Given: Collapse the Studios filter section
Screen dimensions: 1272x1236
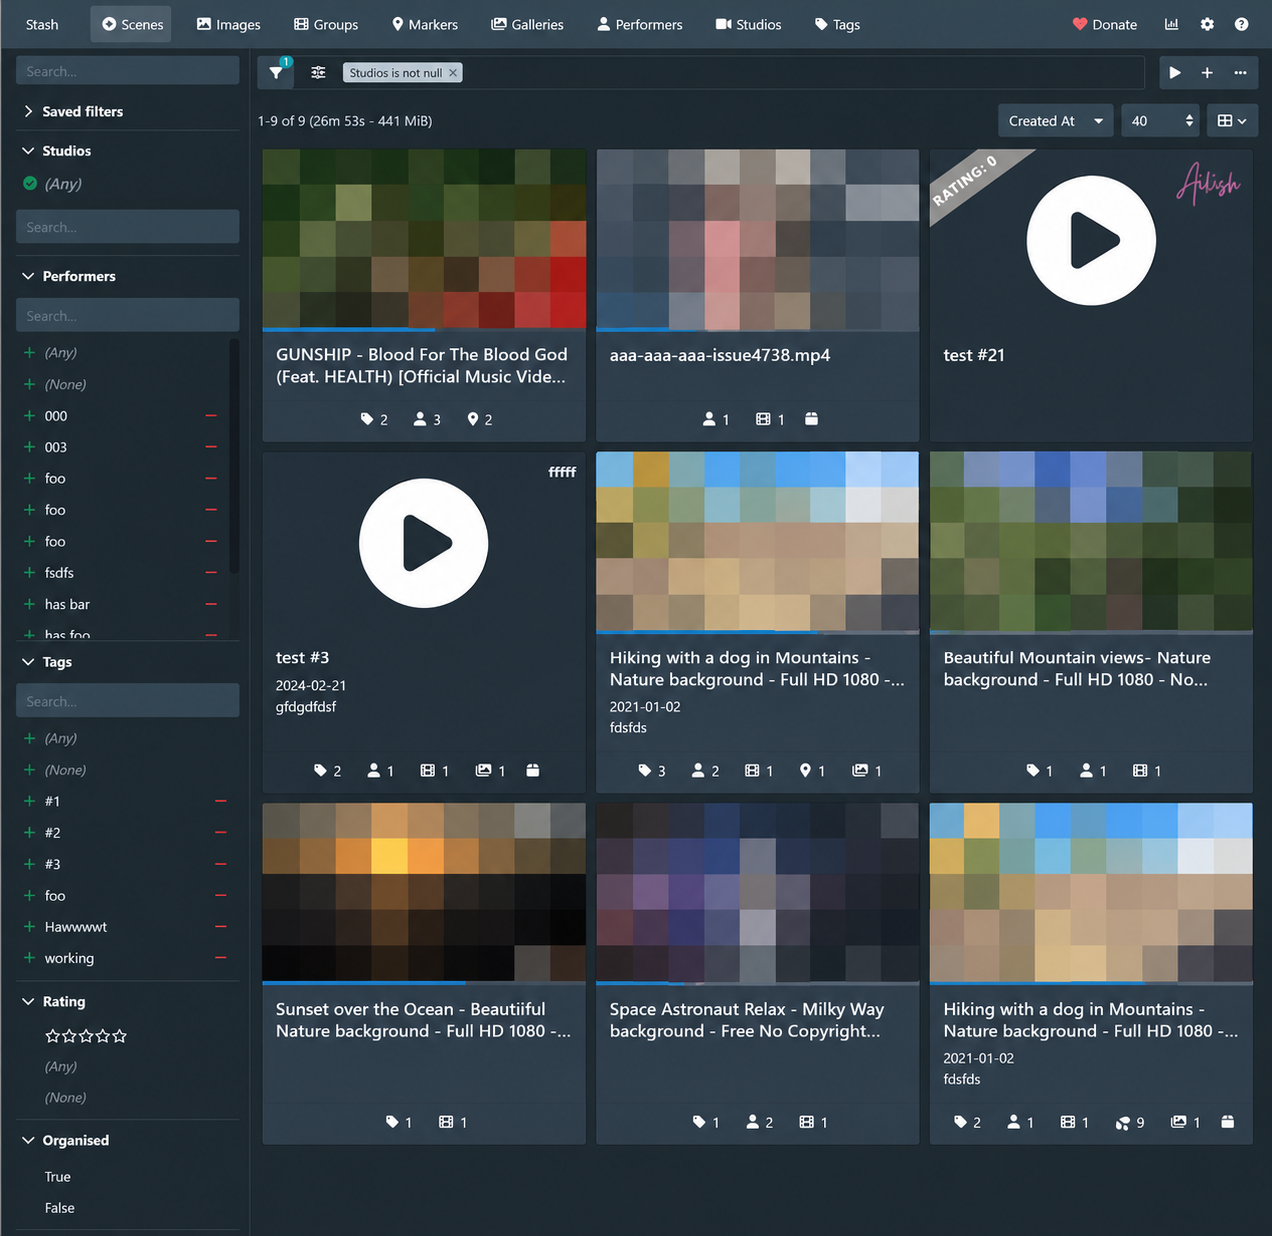Looking at the screenshot, I should click(x=57, y=151).
